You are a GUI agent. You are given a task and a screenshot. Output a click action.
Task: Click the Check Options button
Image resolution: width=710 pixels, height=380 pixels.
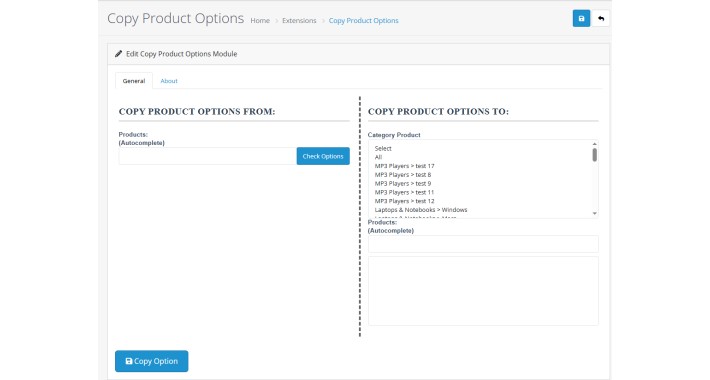pos(323,156)
